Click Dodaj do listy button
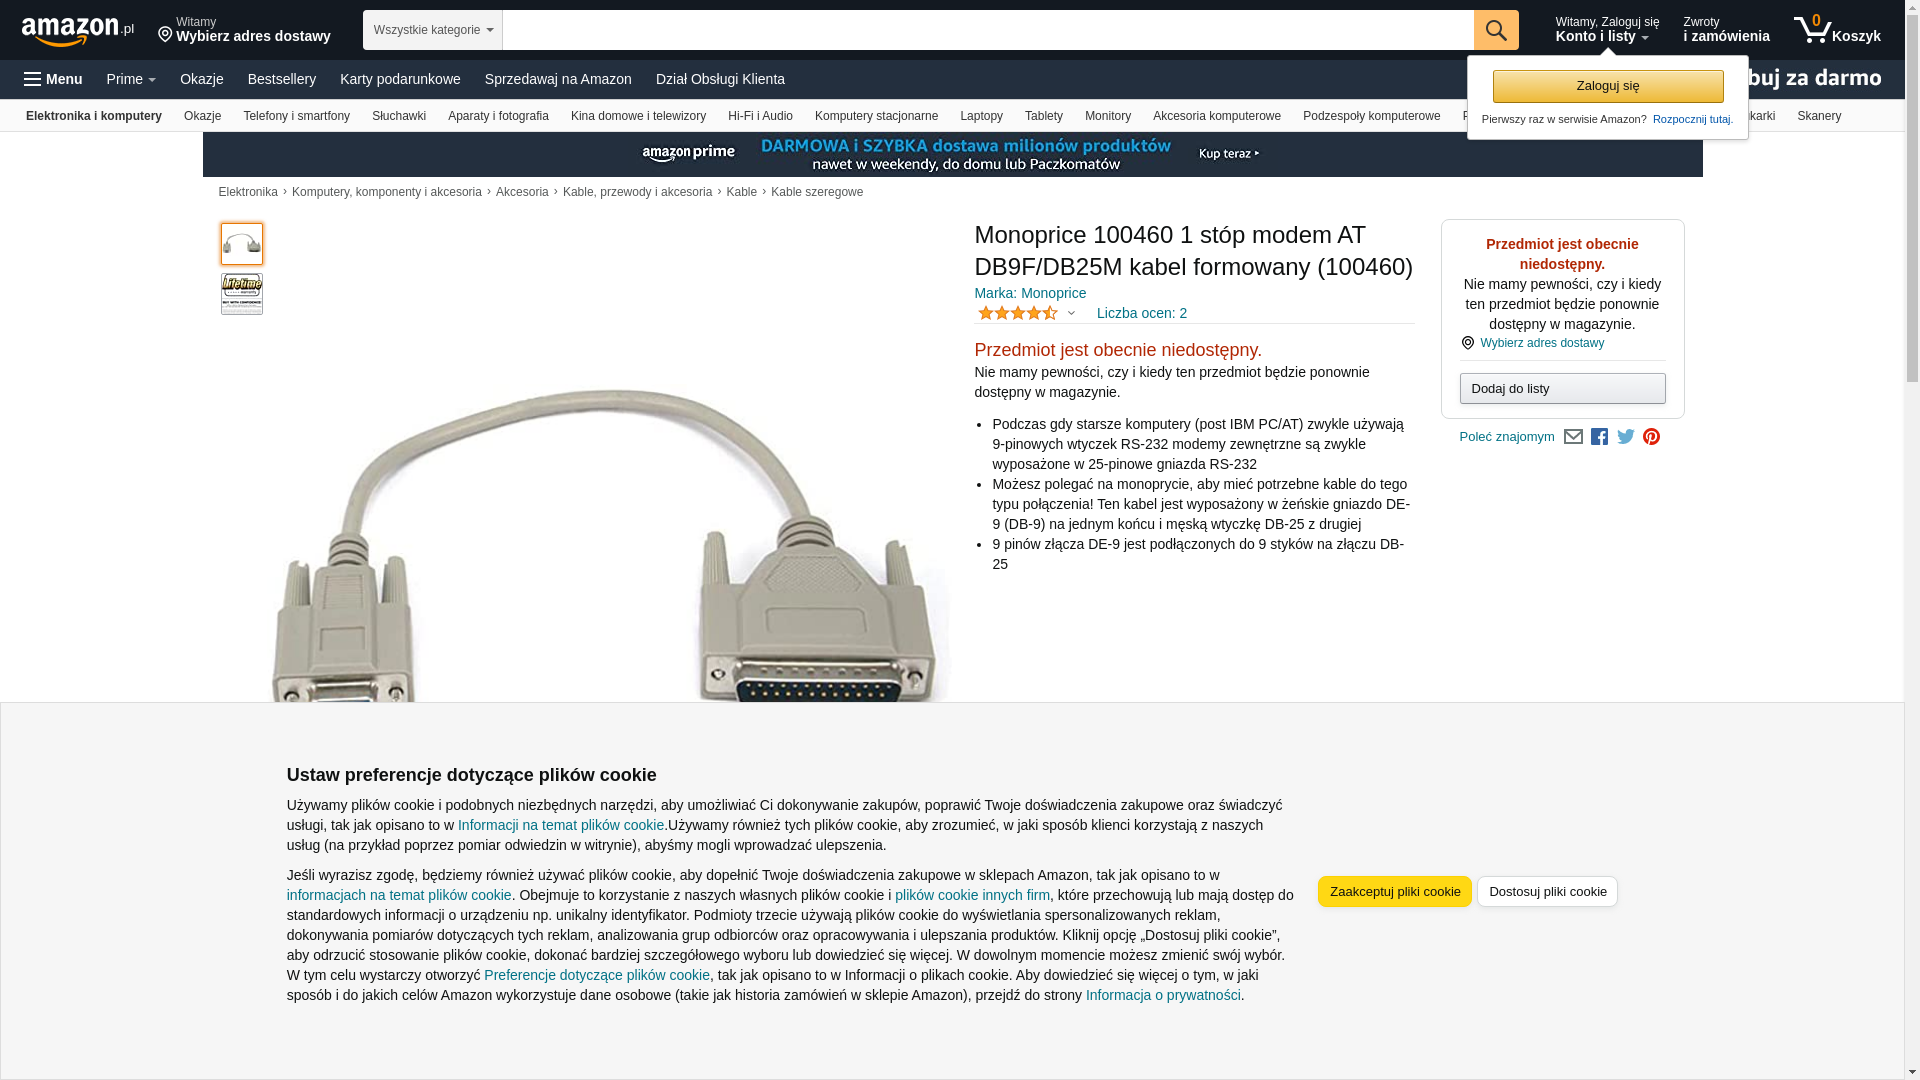1920x1080 pixels. click(1562, 388)
